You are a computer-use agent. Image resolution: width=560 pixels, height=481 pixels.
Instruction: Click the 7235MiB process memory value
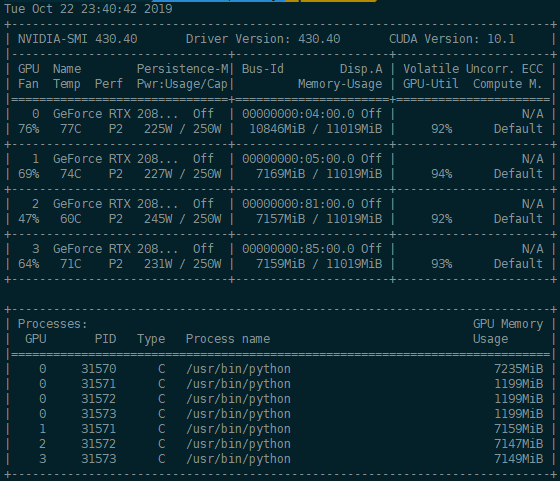coord(519,369)
